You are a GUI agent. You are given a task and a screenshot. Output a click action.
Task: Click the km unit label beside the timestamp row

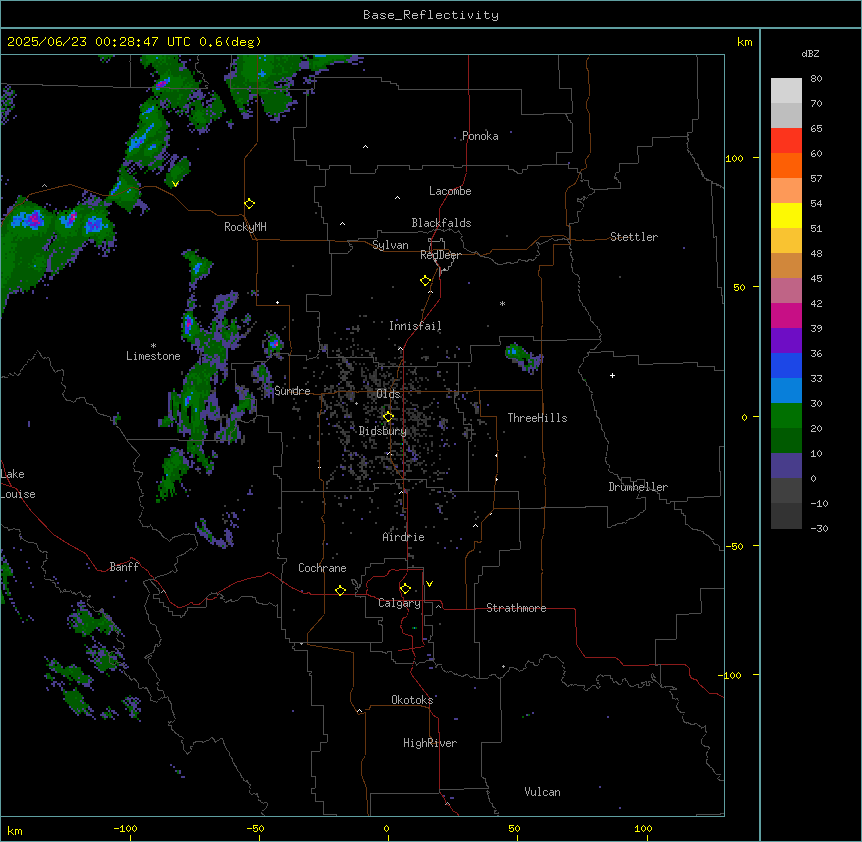coord(744,42)
